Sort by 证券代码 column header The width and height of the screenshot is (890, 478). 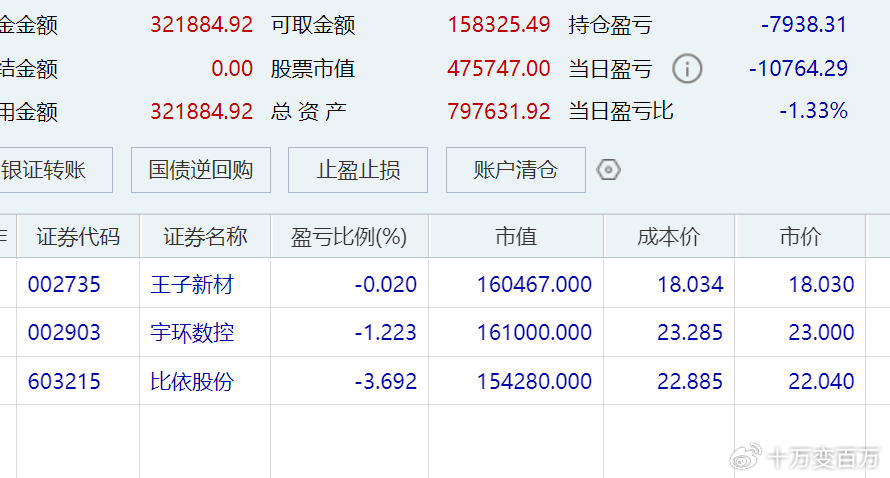[78, 237]
